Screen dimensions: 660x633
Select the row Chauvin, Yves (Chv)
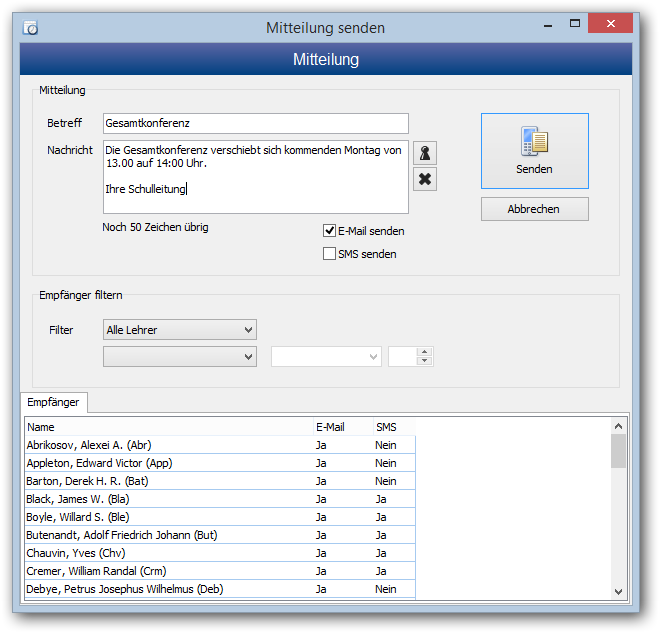(220, 553)
